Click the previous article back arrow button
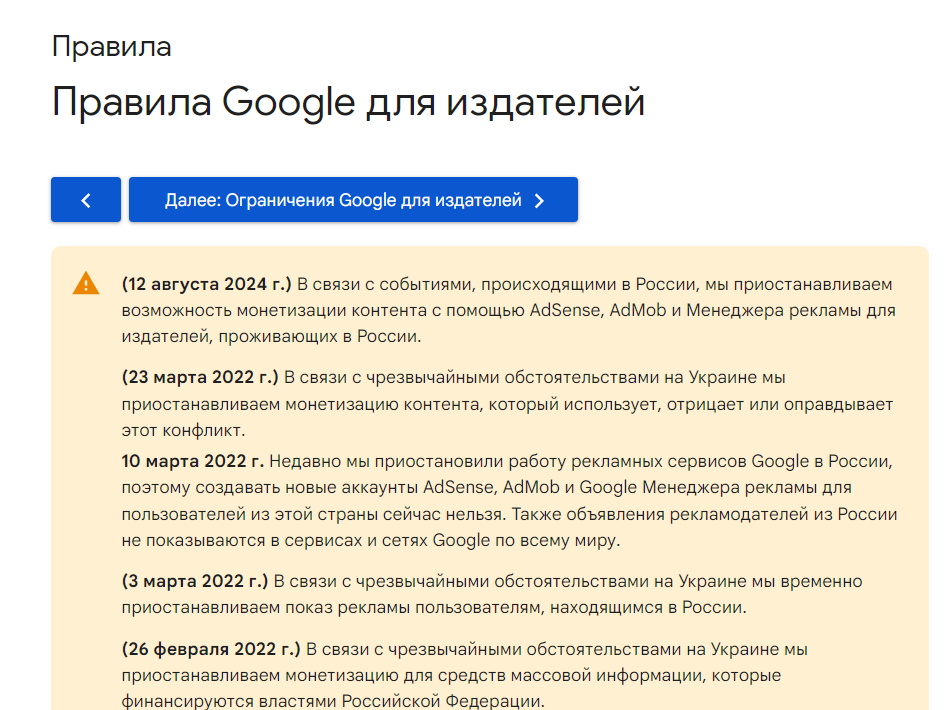This screenshot has height=710, width=947. click(86, 200)
